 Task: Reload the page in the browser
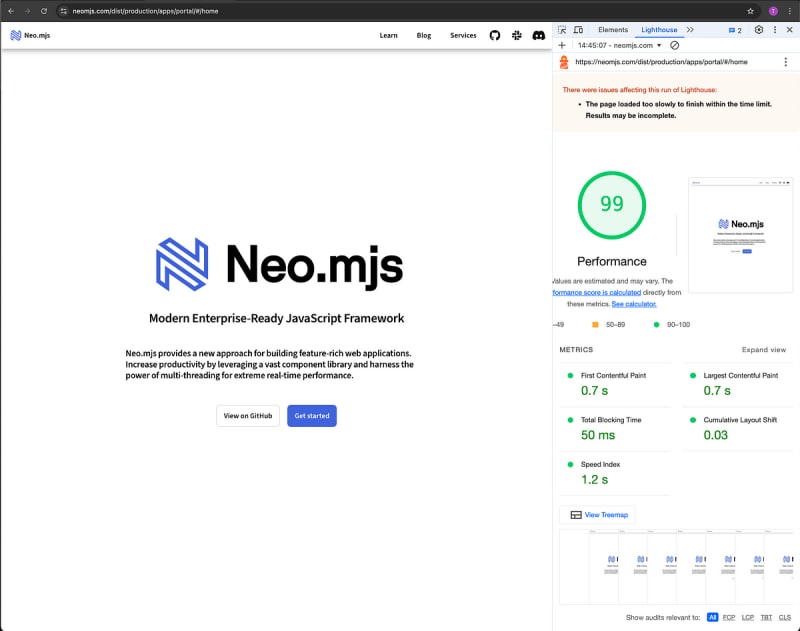[43, 10]
